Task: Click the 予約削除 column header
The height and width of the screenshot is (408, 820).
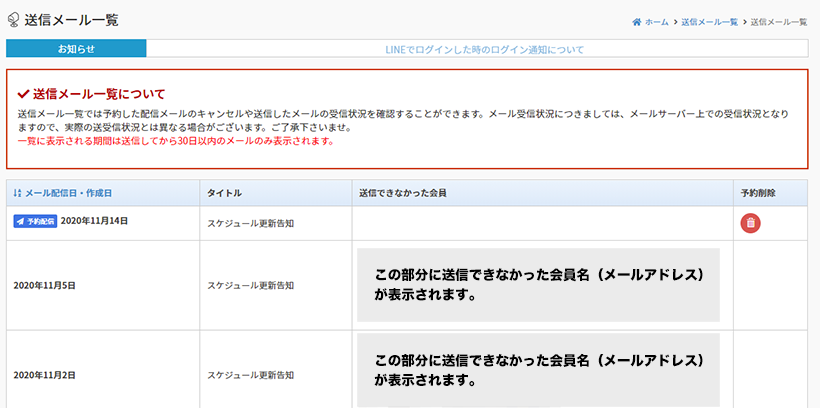Action: tap(758, 192)
